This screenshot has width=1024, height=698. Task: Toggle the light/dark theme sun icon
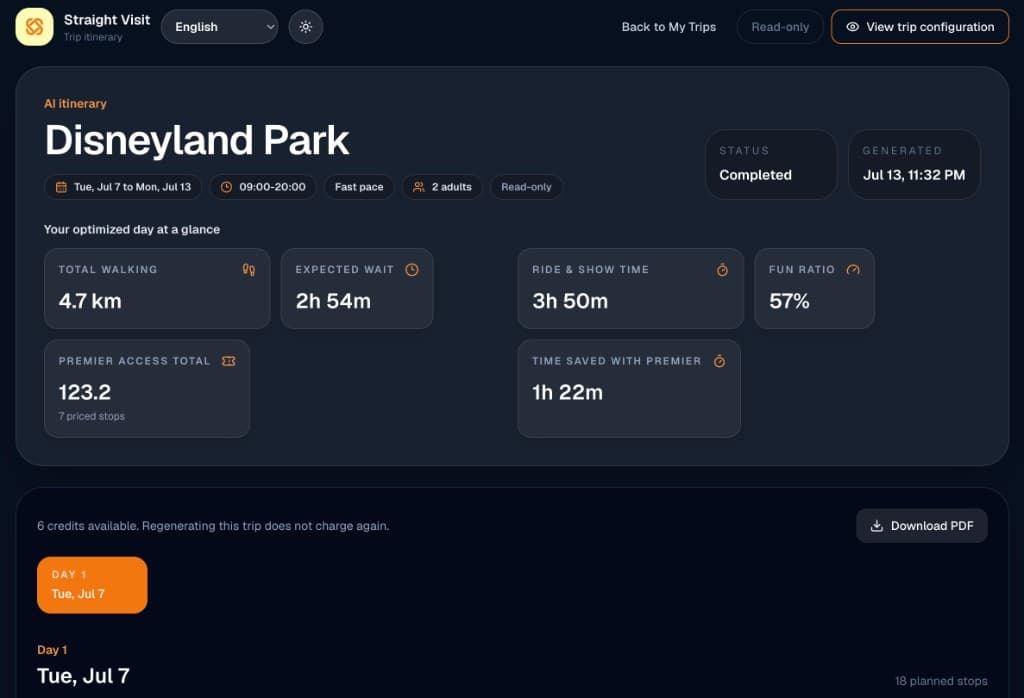[x=306, y=27]
